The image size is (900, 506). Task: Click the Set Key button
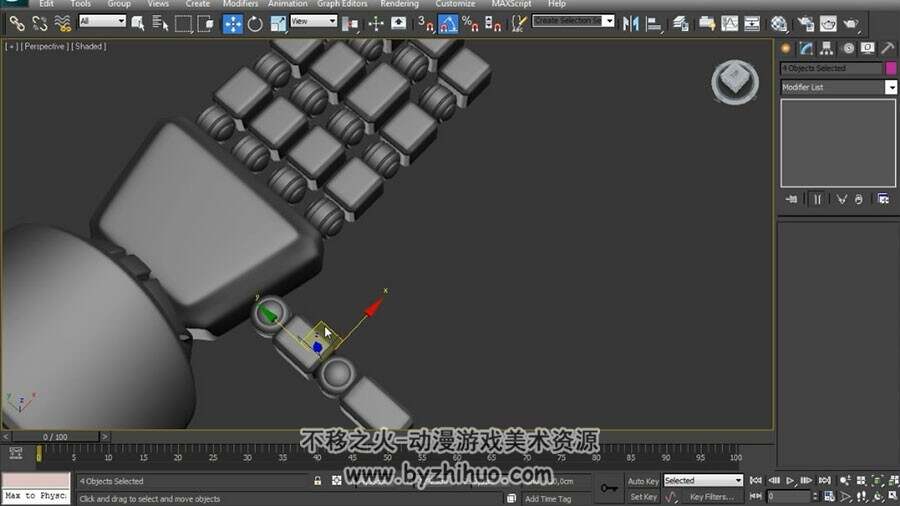coord(643,497)
